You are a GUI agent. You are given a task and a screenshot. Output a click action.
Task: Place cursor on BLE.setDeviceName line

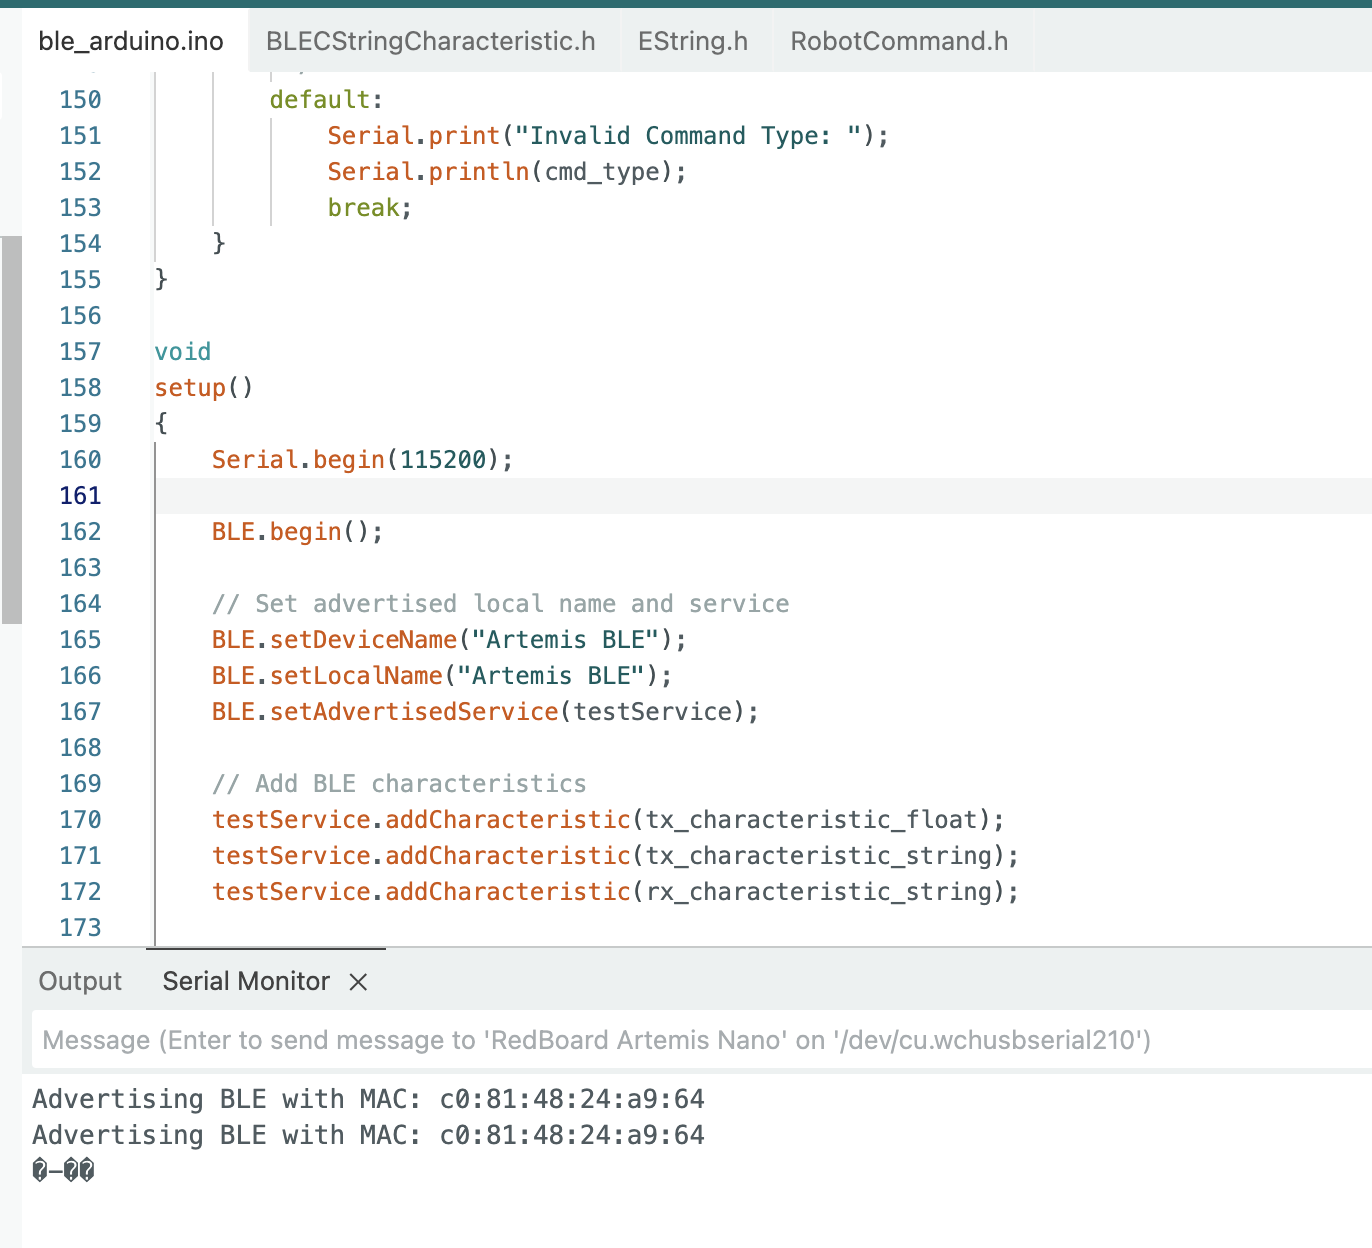(x=448, y=640)
